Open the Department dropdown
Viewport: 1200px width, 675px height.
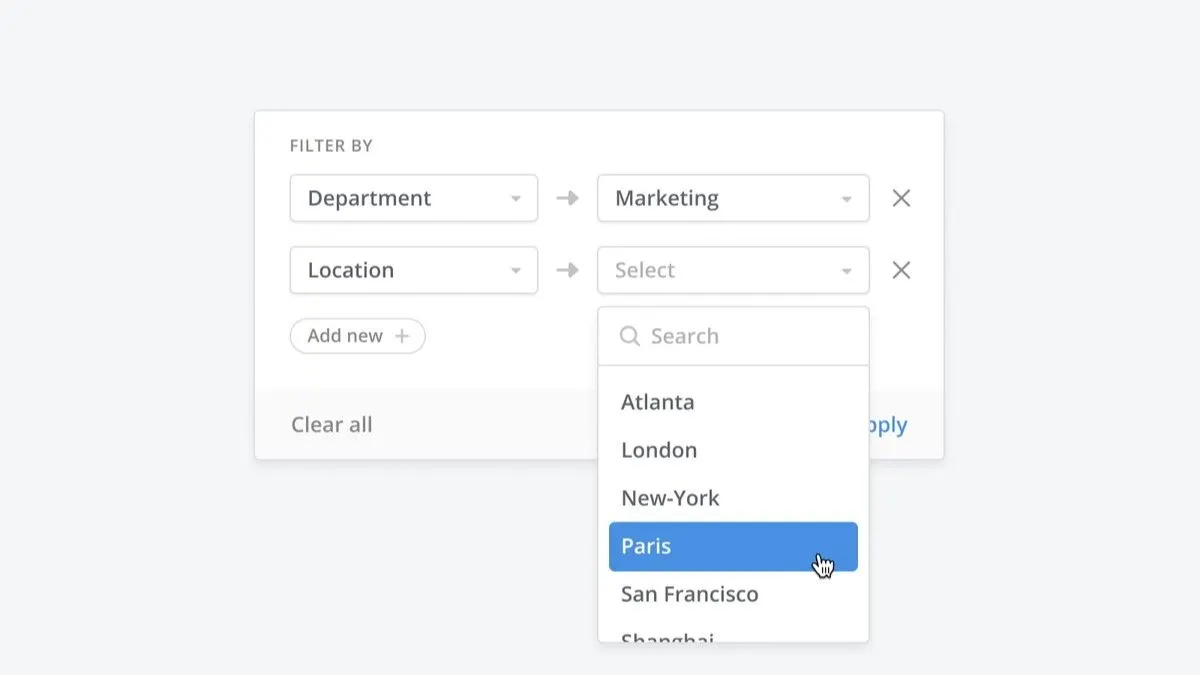coord(413,198)
